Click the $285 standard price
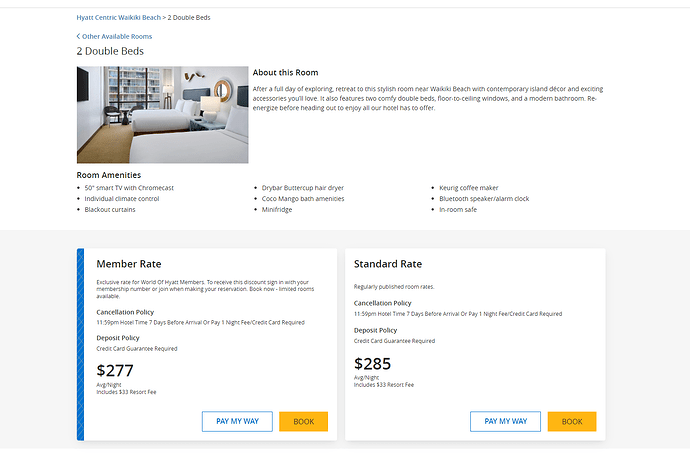690x455 pixels. pyautogui.click(x=372, y=364)
